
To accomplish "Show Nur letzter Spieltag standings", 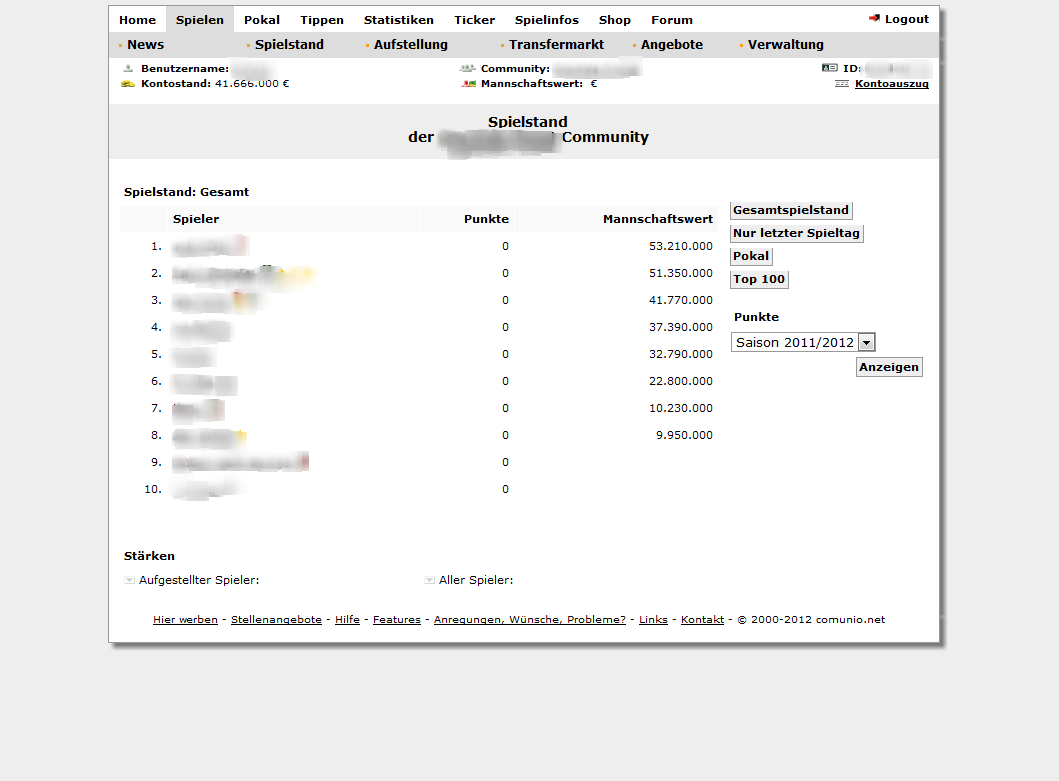I will pyautogui.click(x=796, y=233).
